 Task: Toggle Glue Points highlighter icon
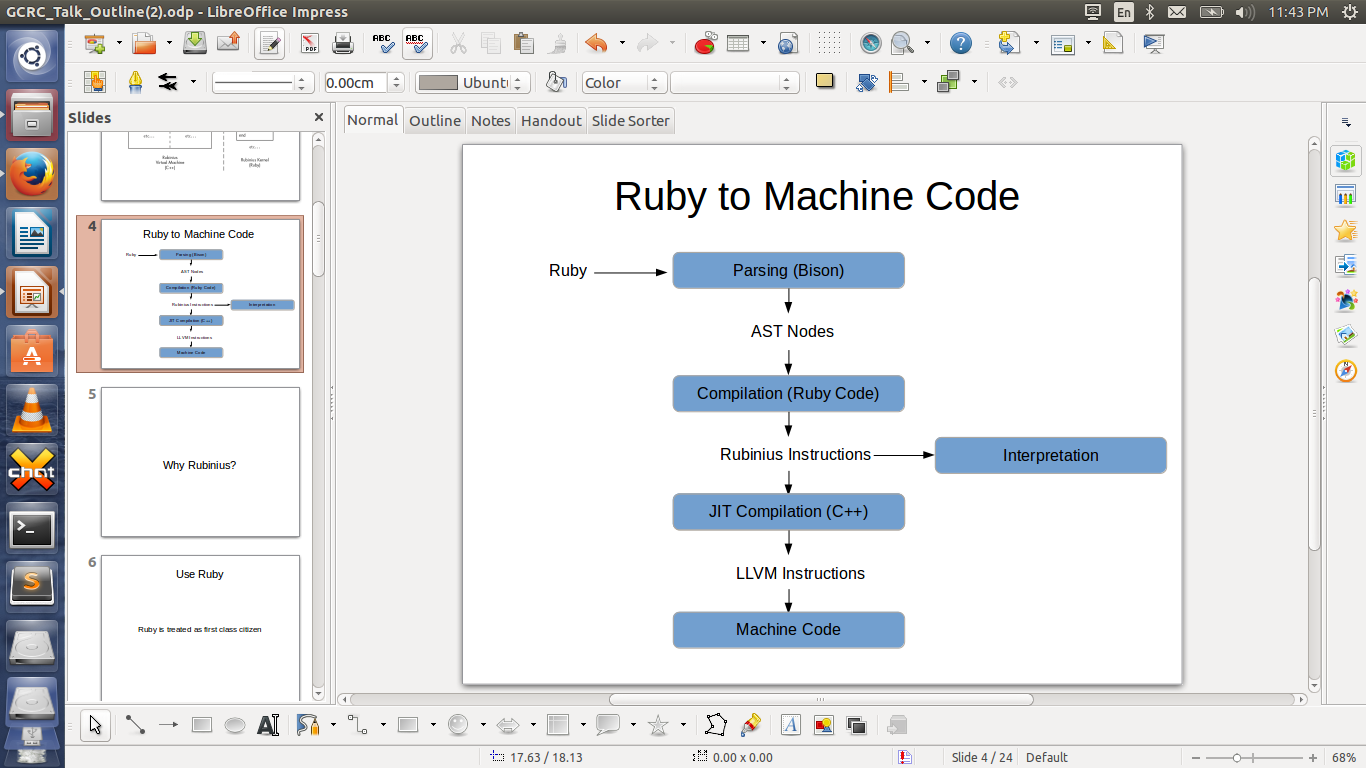[x=751, y=725]
